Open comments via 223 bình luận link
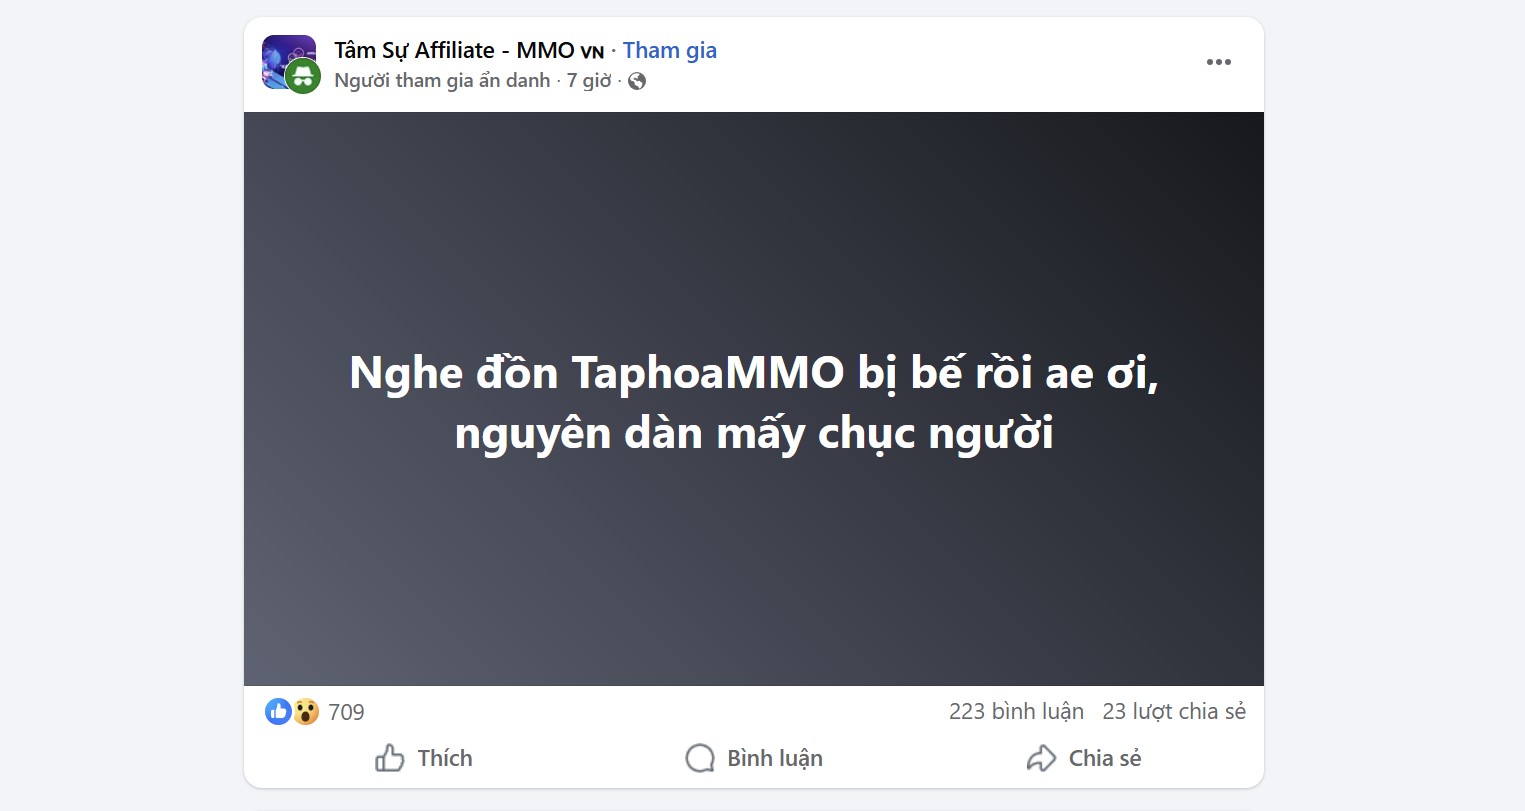Viewport: 1525px width, 811px height. click(x=1016, y=711)
